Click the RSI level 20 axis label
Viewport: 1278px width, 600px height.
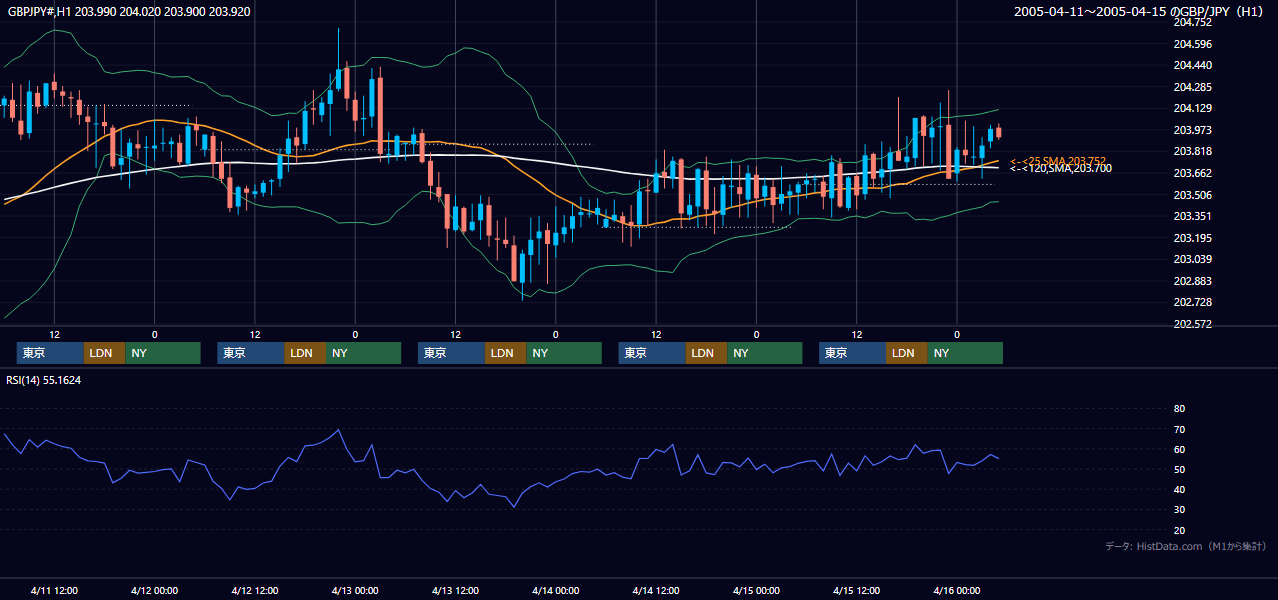click(1179, 530)
